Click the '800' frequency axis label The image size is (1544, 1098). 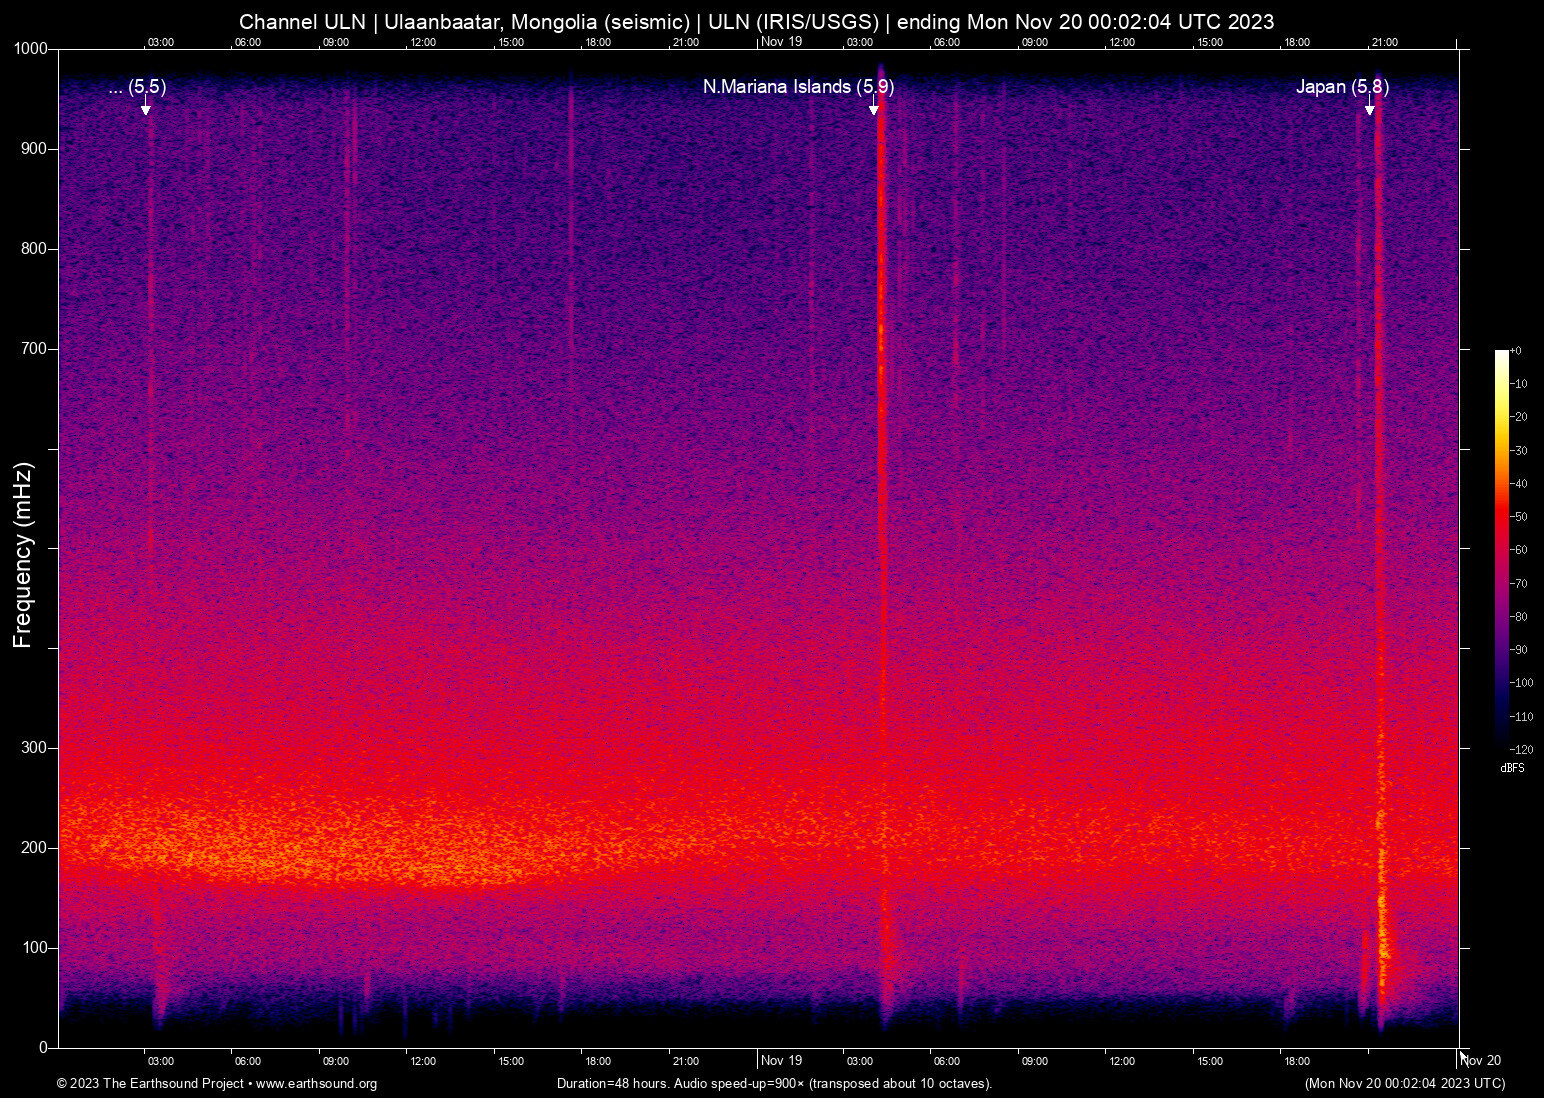click(x=35, y=249)
